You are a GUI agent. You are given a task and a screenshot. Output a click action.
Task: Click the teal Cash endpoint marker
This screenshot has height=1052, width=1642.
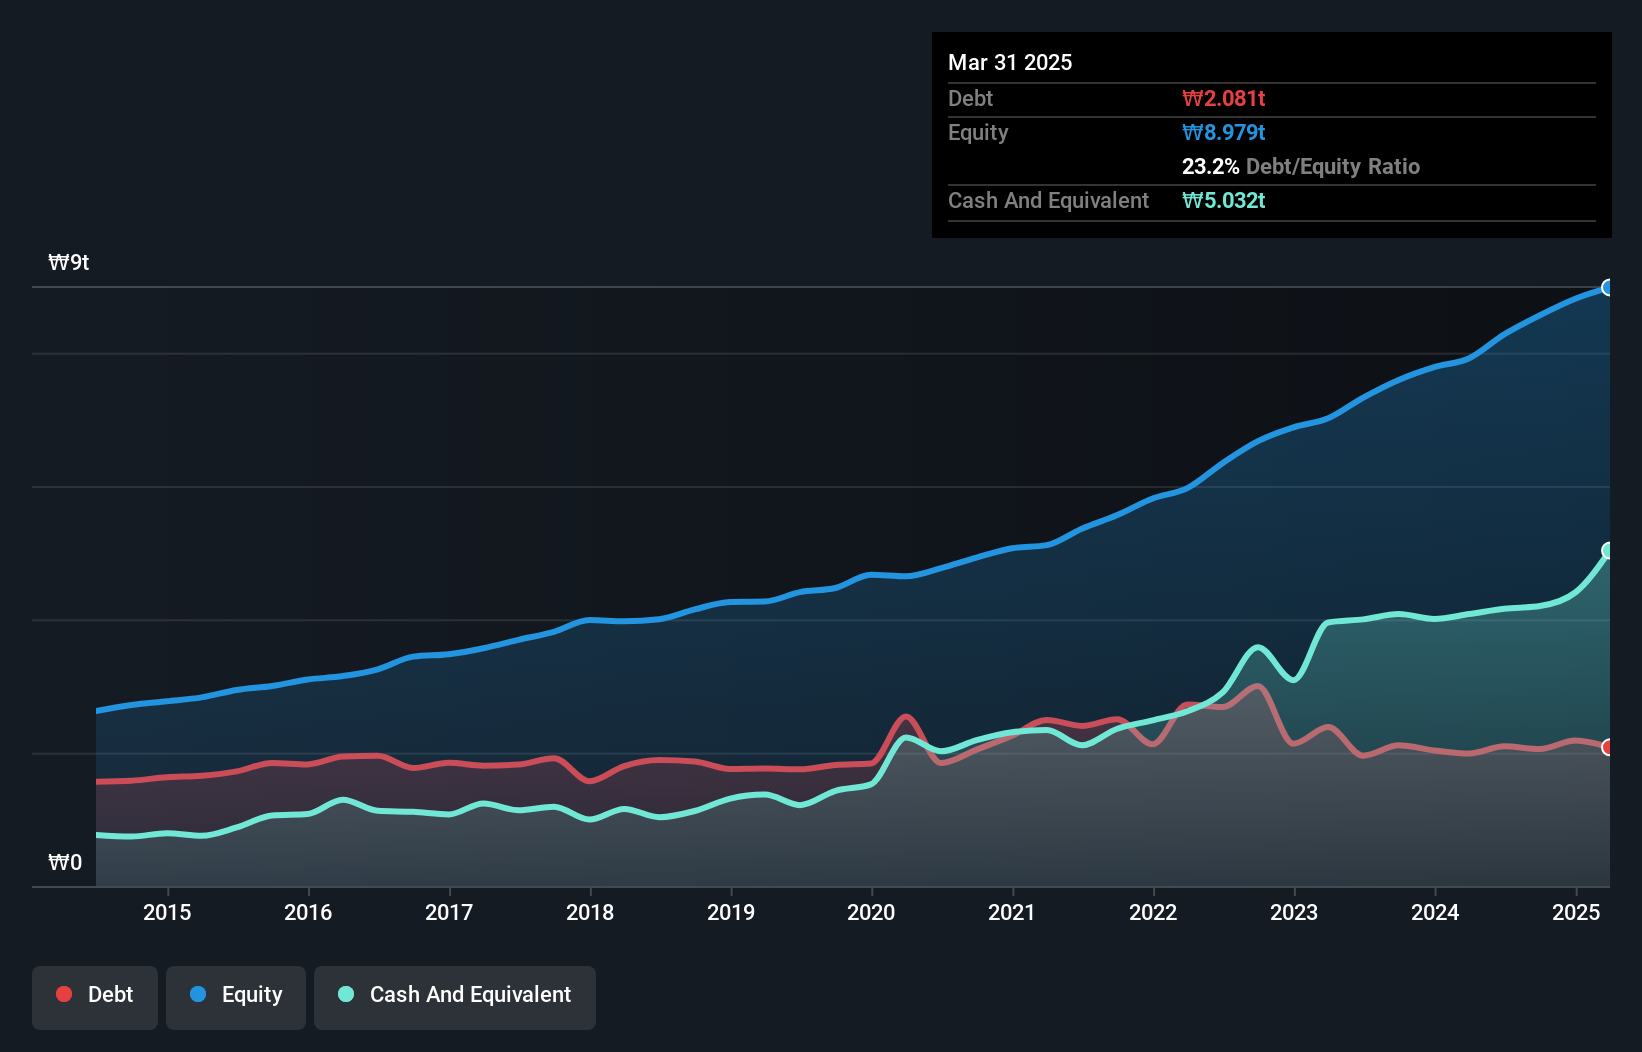click(x=1608, y=551)
